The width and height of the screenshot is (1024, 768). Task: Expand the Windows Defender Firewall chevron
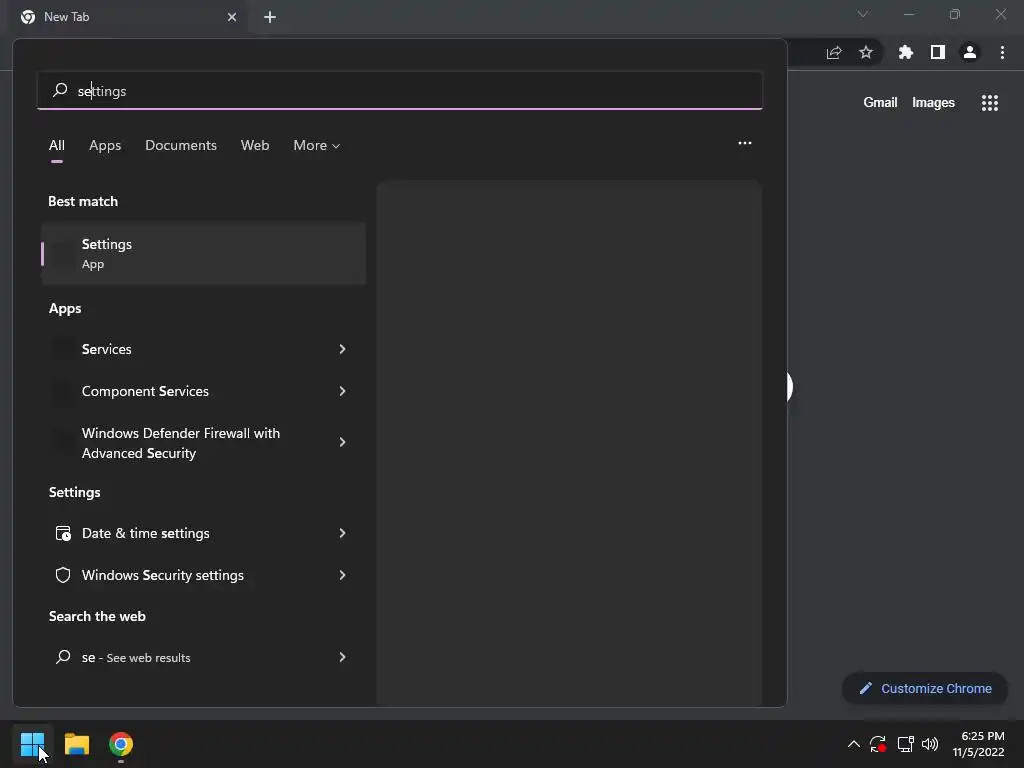tap(342, 443)
